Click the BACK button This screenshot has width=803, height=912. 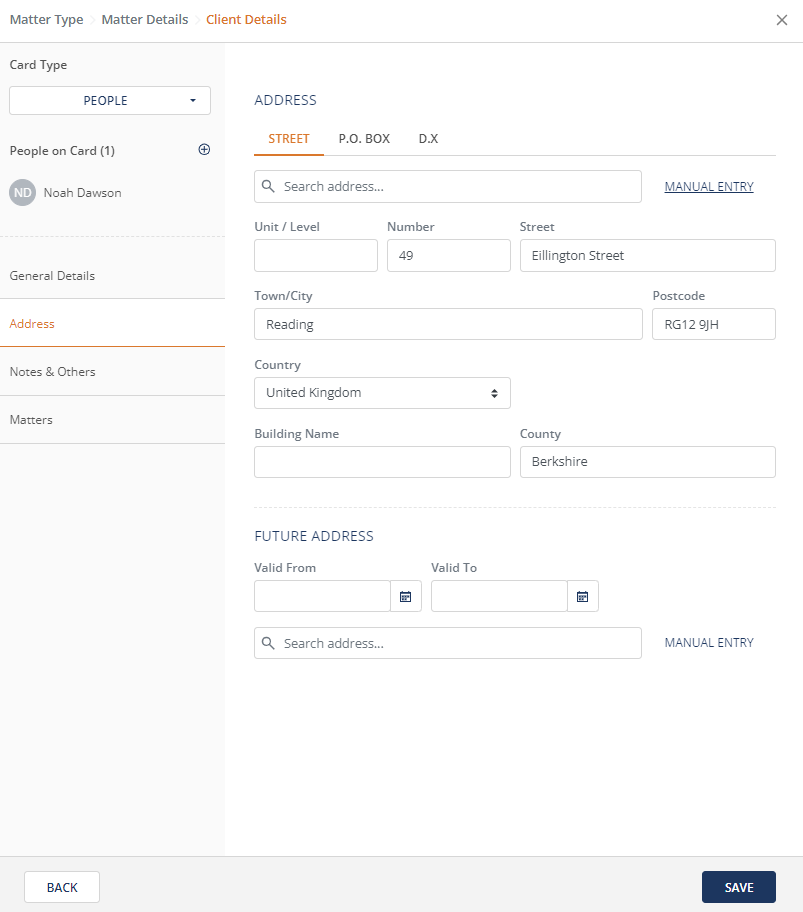[62, 887]
